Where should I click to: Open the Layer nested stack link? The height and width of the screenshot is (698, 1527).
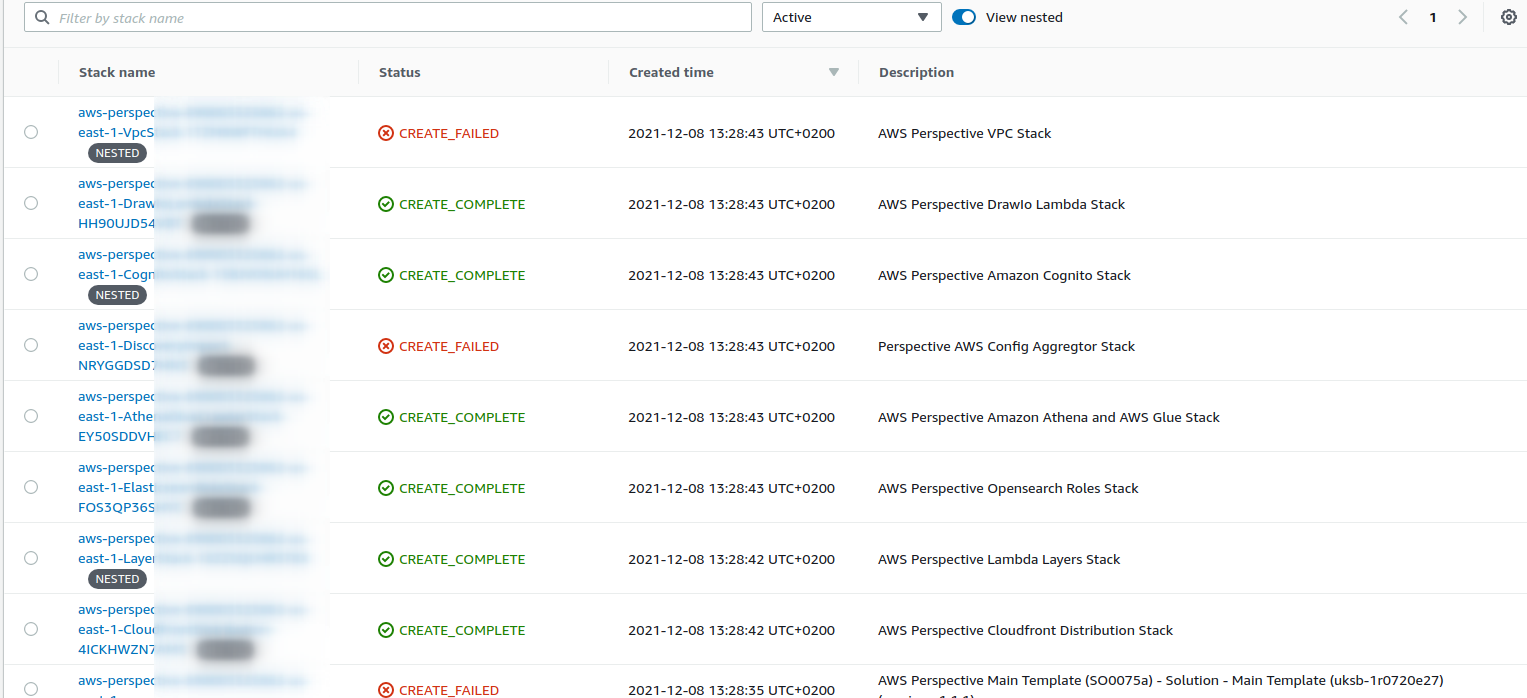point(195,548)
